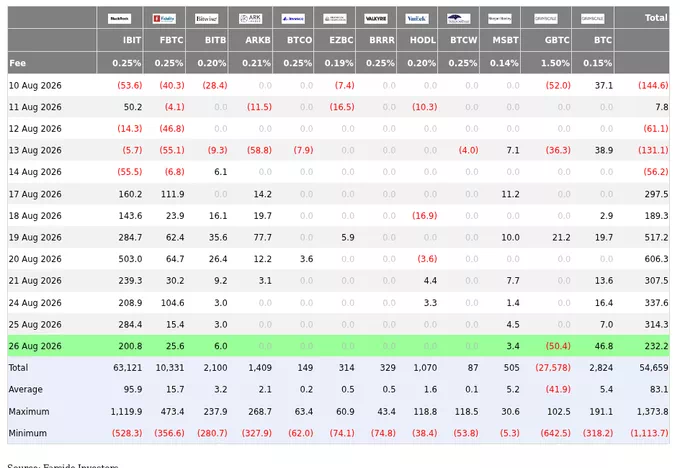This screenshot has width=680, height=468.
Task: Select the IBIT column header
Action: click(132, 40)
